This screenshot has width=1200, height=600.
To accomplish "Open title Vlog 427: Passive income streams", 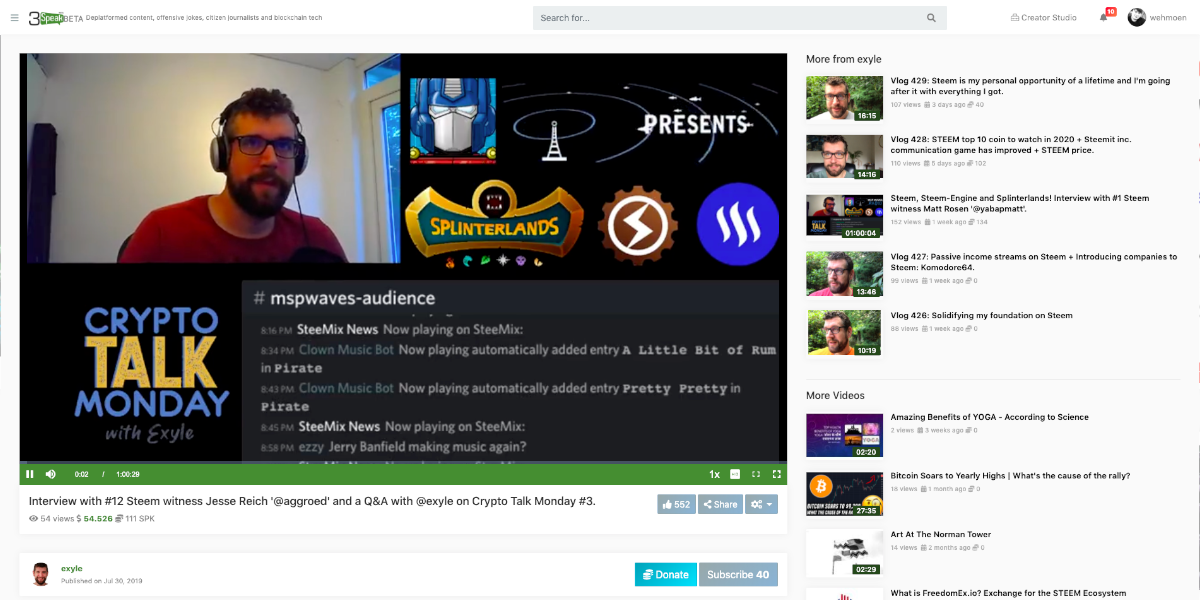I will coord(1034,262).
